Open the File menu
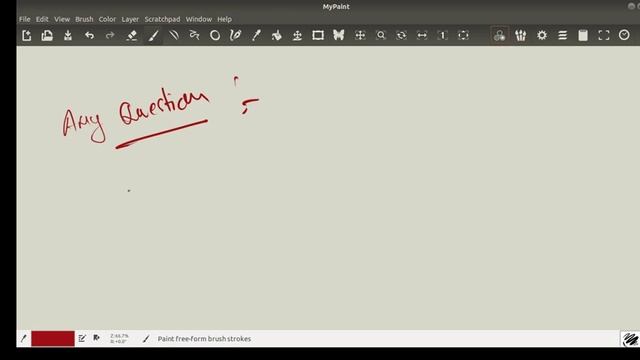This screenshot has height=360, width=640. coord(24,19)
